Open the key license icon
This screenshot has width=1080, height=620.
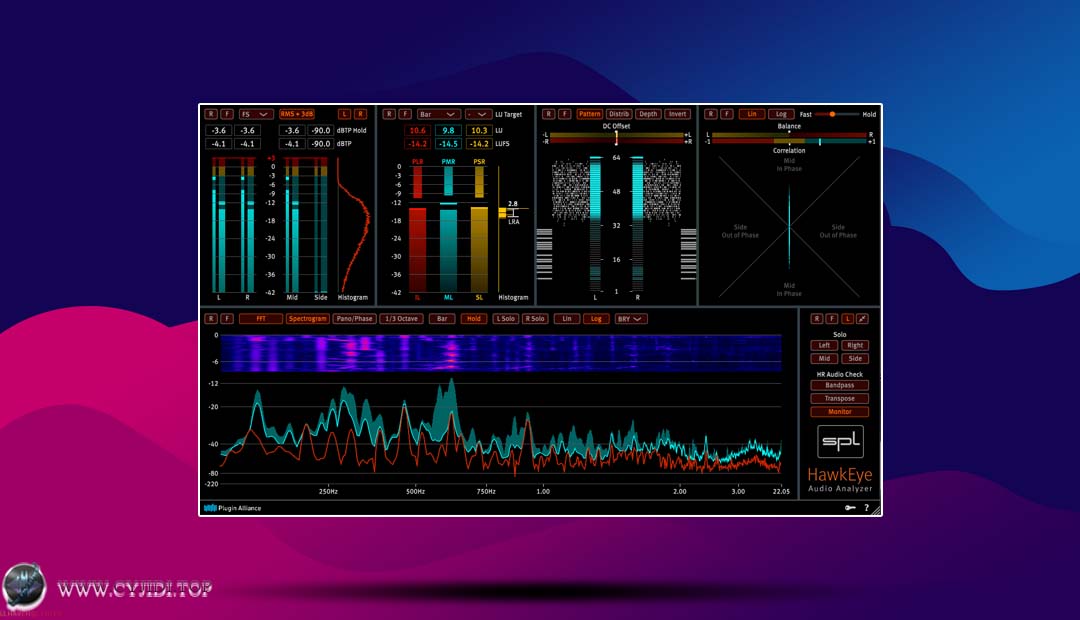pos(851,508)
